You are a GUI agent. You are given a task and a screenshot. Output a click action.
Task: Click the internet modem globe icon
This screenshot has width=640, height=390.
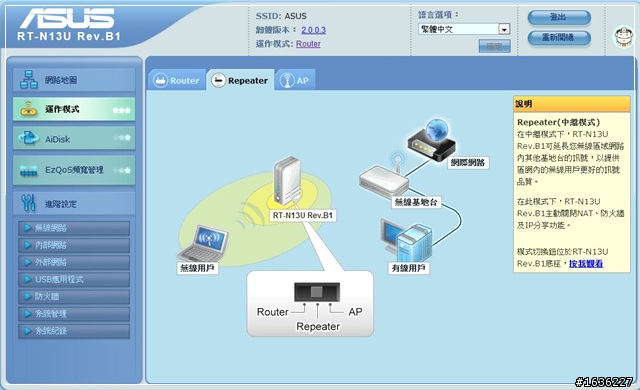(x=432, y=140)
